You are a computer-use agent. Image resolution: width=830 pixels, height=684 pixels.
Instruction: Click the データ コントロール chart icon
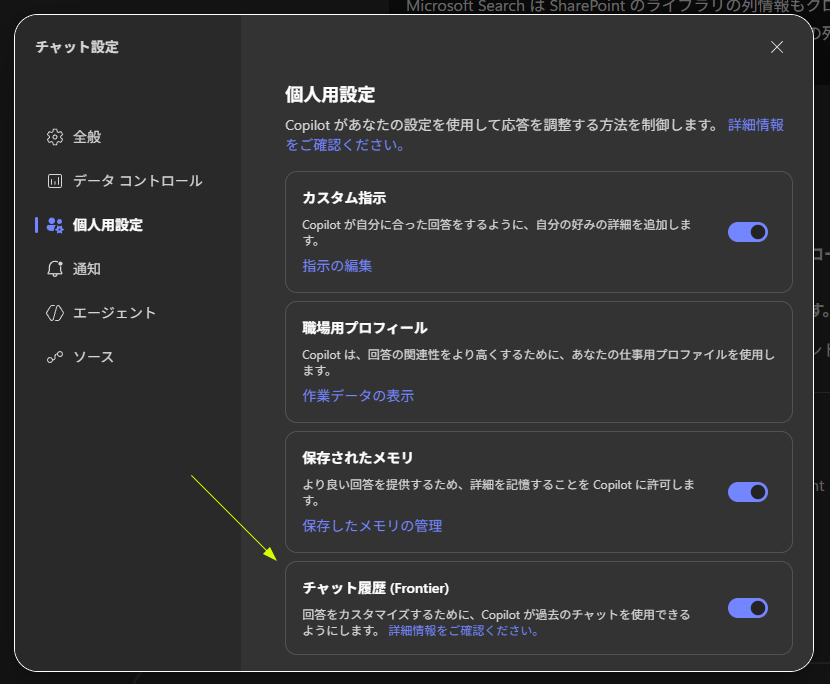[55, 181]
